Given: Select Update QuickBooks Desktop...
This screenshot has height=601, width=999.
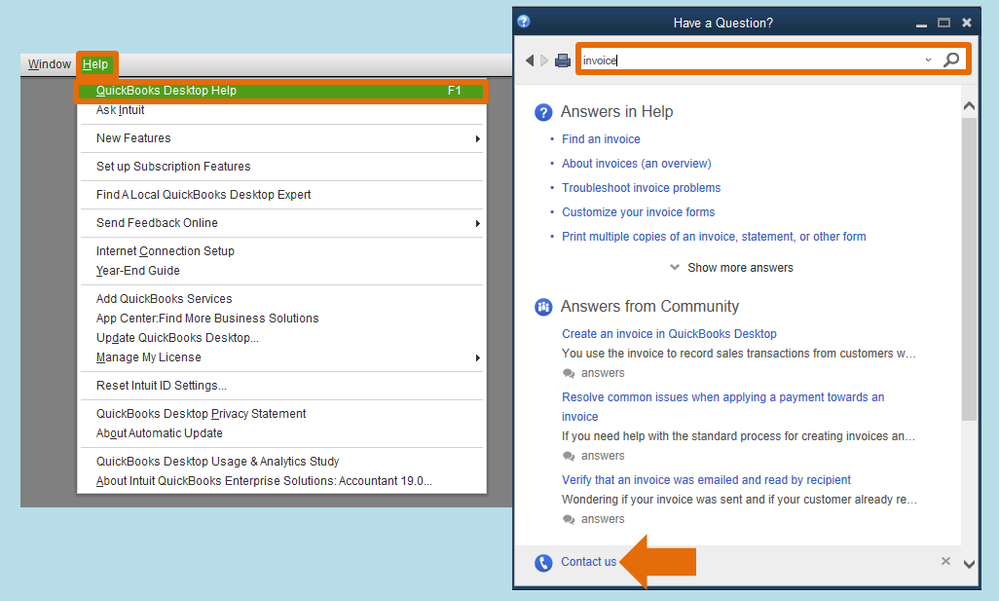Looking at the screenshot, I should (282, 338).
